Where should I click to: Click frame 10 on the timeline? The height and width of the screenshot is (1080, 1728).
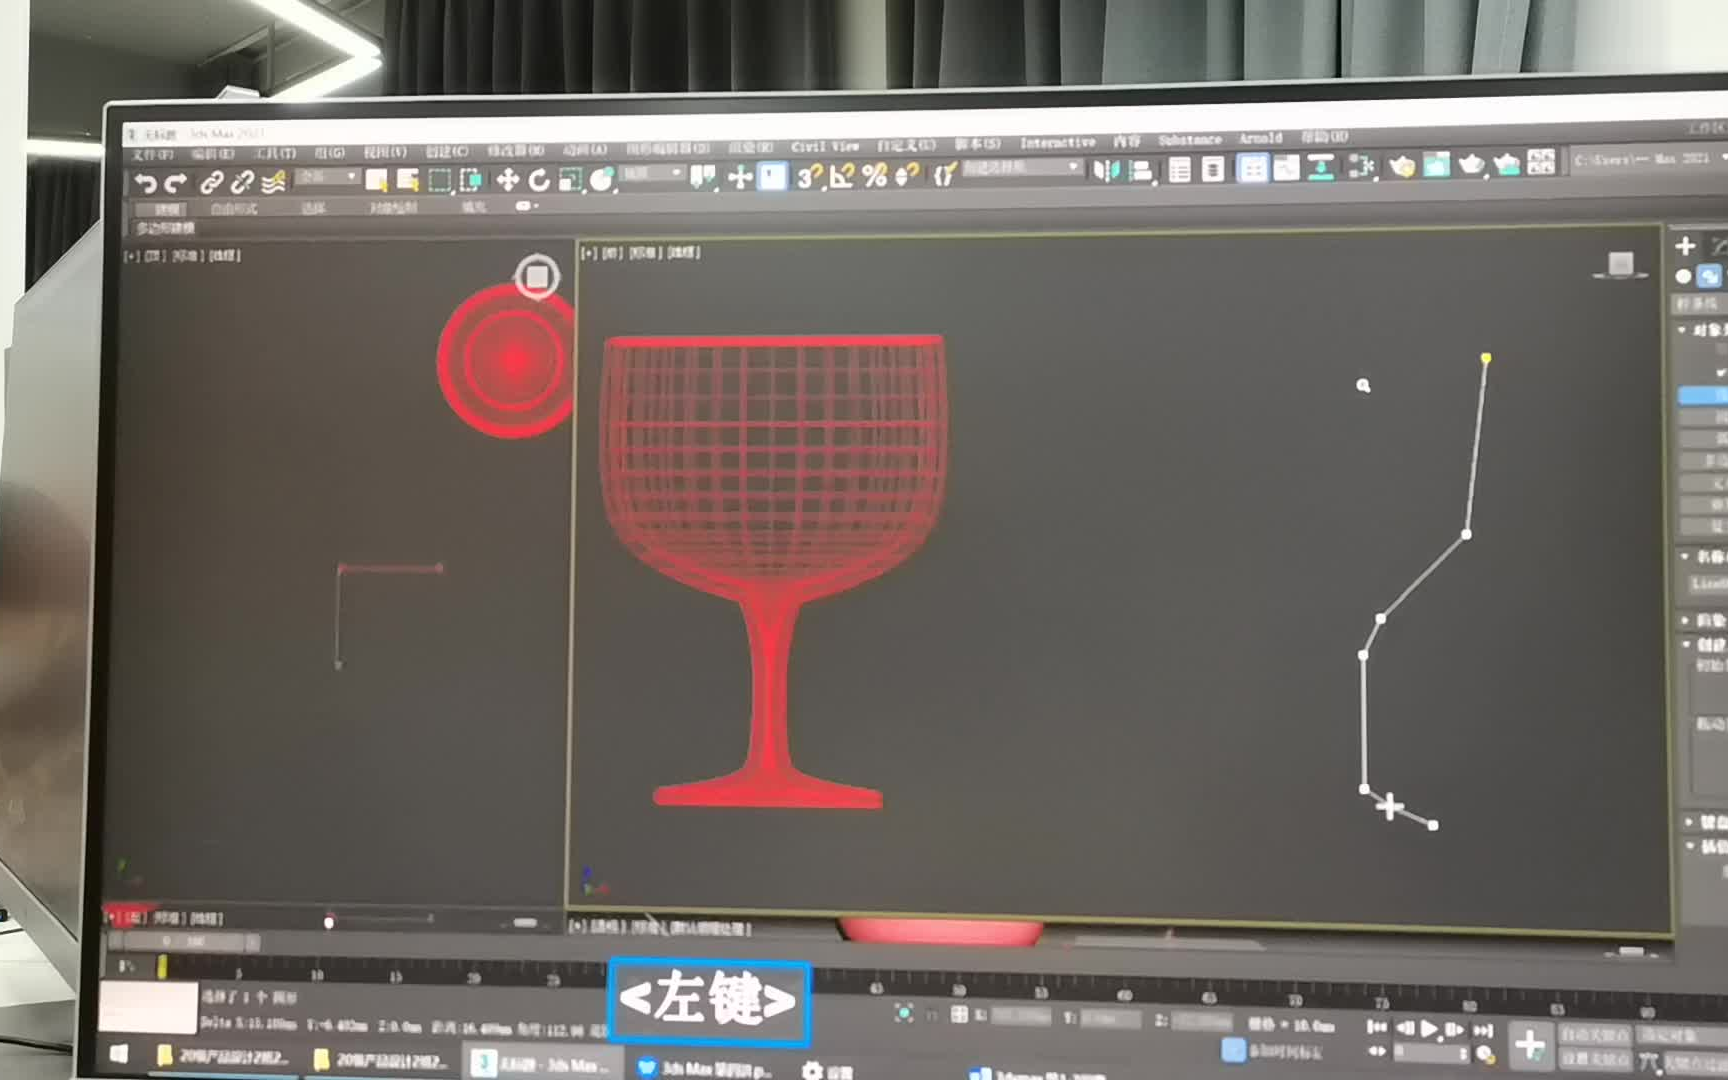tap(316, 975)
